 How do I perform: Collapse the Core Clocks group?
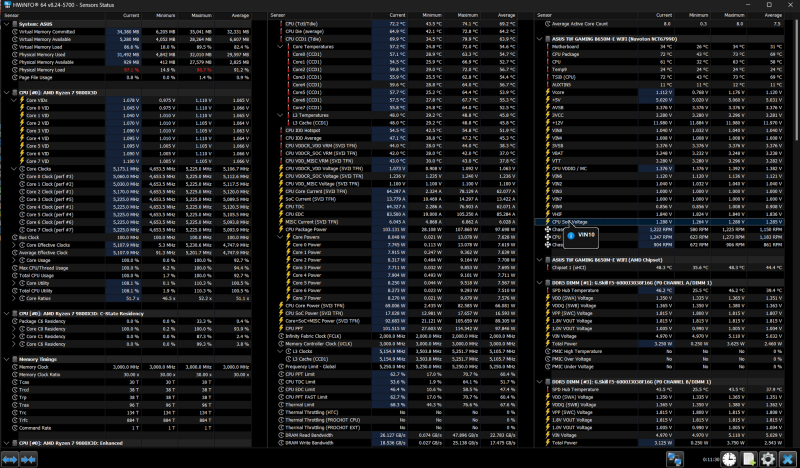tap(14, 169)
